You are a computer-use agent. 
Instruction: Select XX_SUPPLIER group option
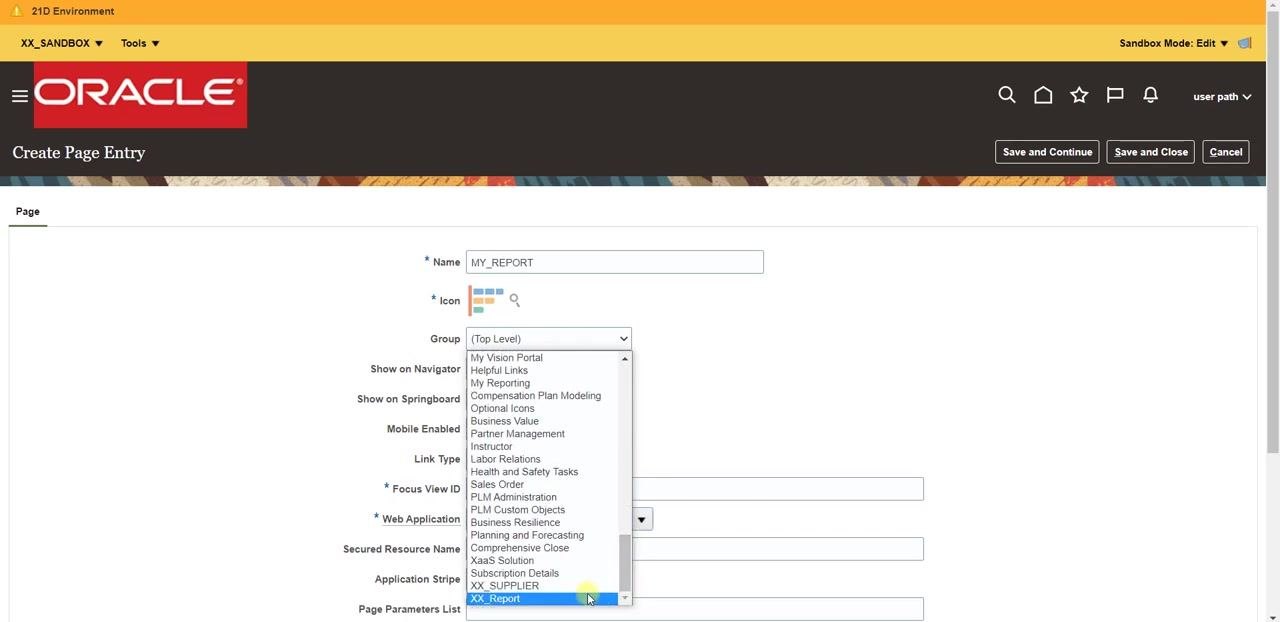[x=543, y=586]
